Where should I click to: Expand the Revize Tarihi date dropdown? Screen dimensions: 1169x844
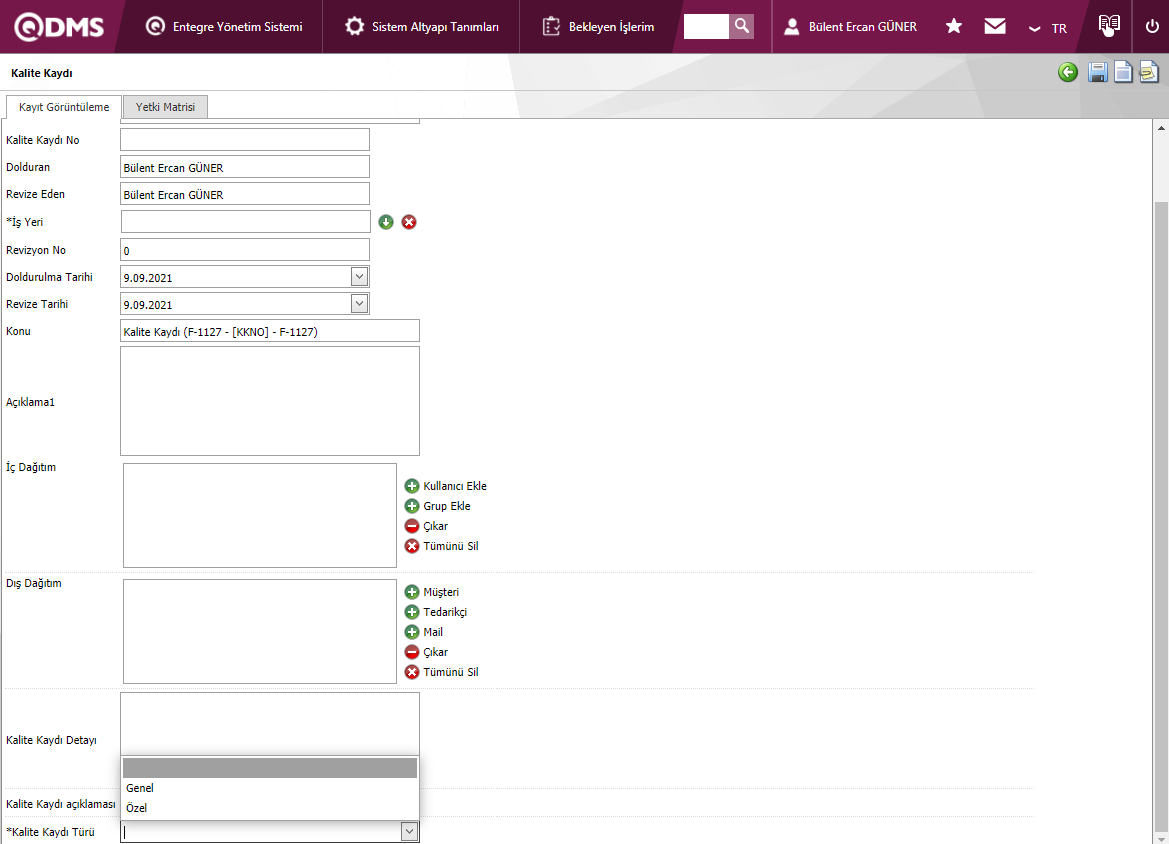click(360, 303)
